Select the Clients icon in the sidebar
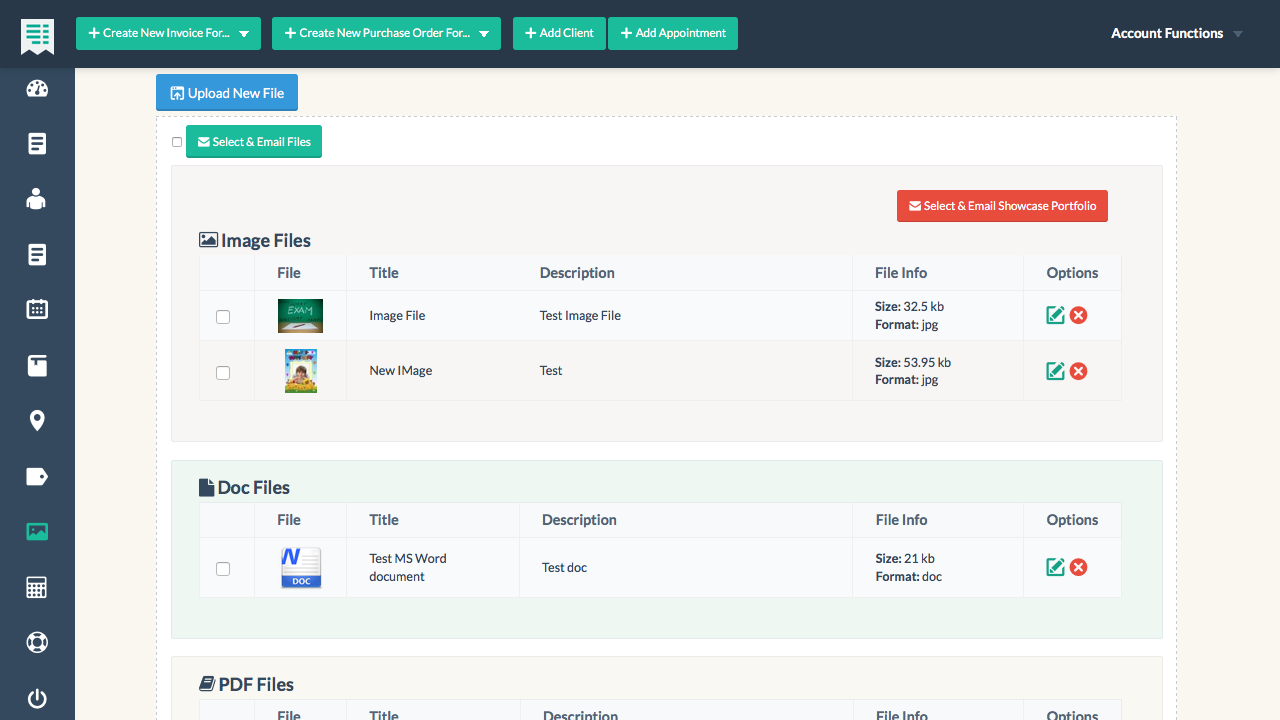The width and height of the screenshot is (1280, 720). (x=37, y=199)
